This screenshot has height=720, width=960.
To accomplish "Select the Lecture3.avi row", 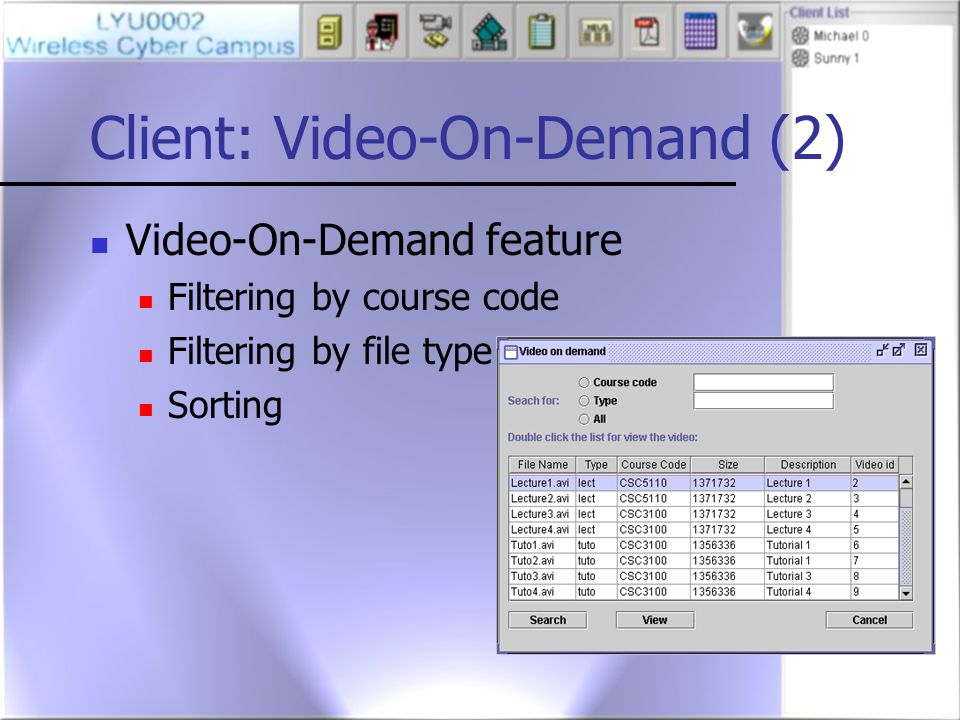I will coord(704,514).
